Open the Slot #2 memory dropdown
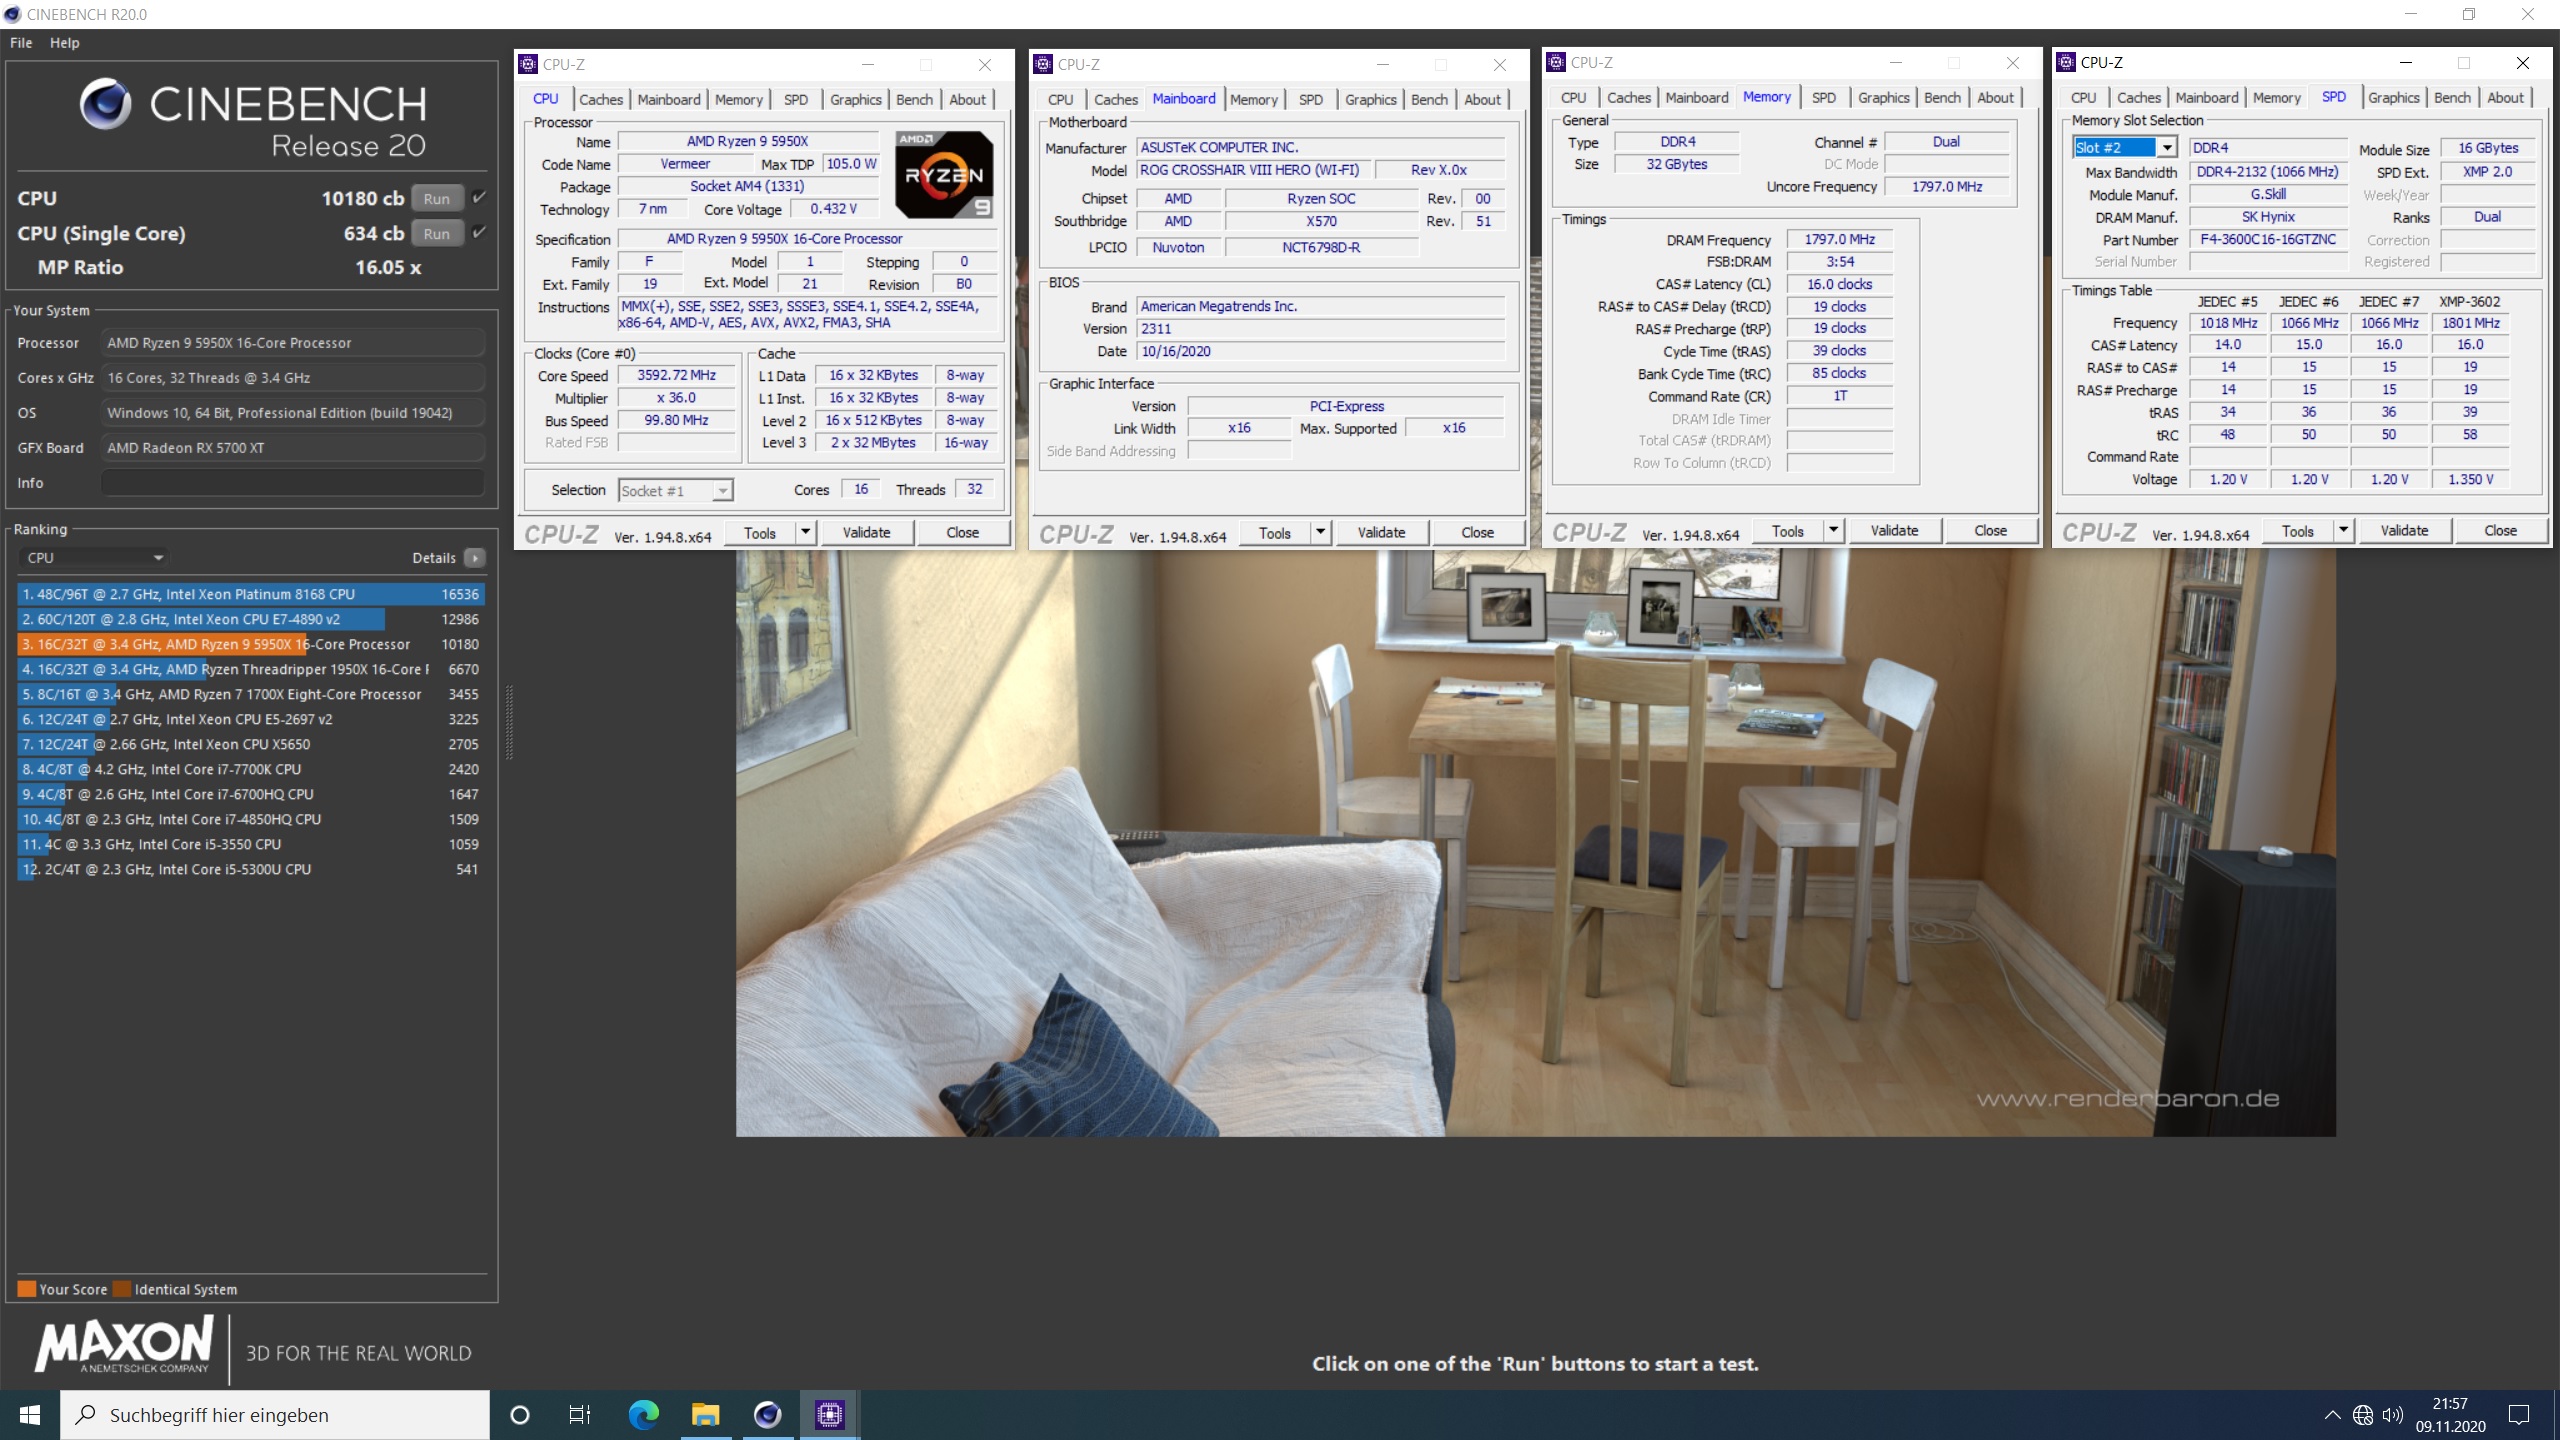2560x1440 pixels. click(2166, 148)
